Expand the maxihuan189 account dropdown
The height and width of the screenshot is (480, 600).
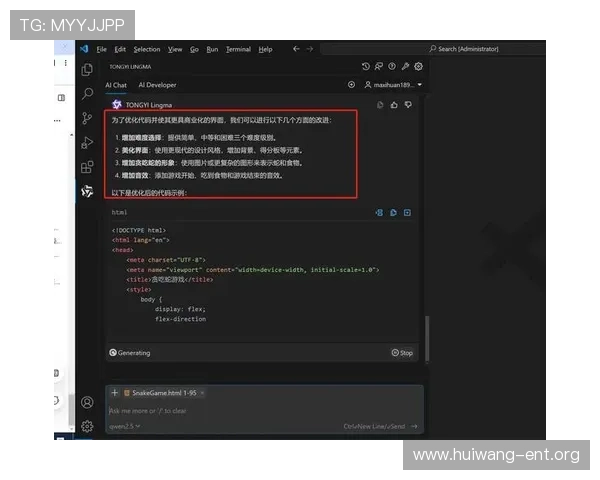392,86
